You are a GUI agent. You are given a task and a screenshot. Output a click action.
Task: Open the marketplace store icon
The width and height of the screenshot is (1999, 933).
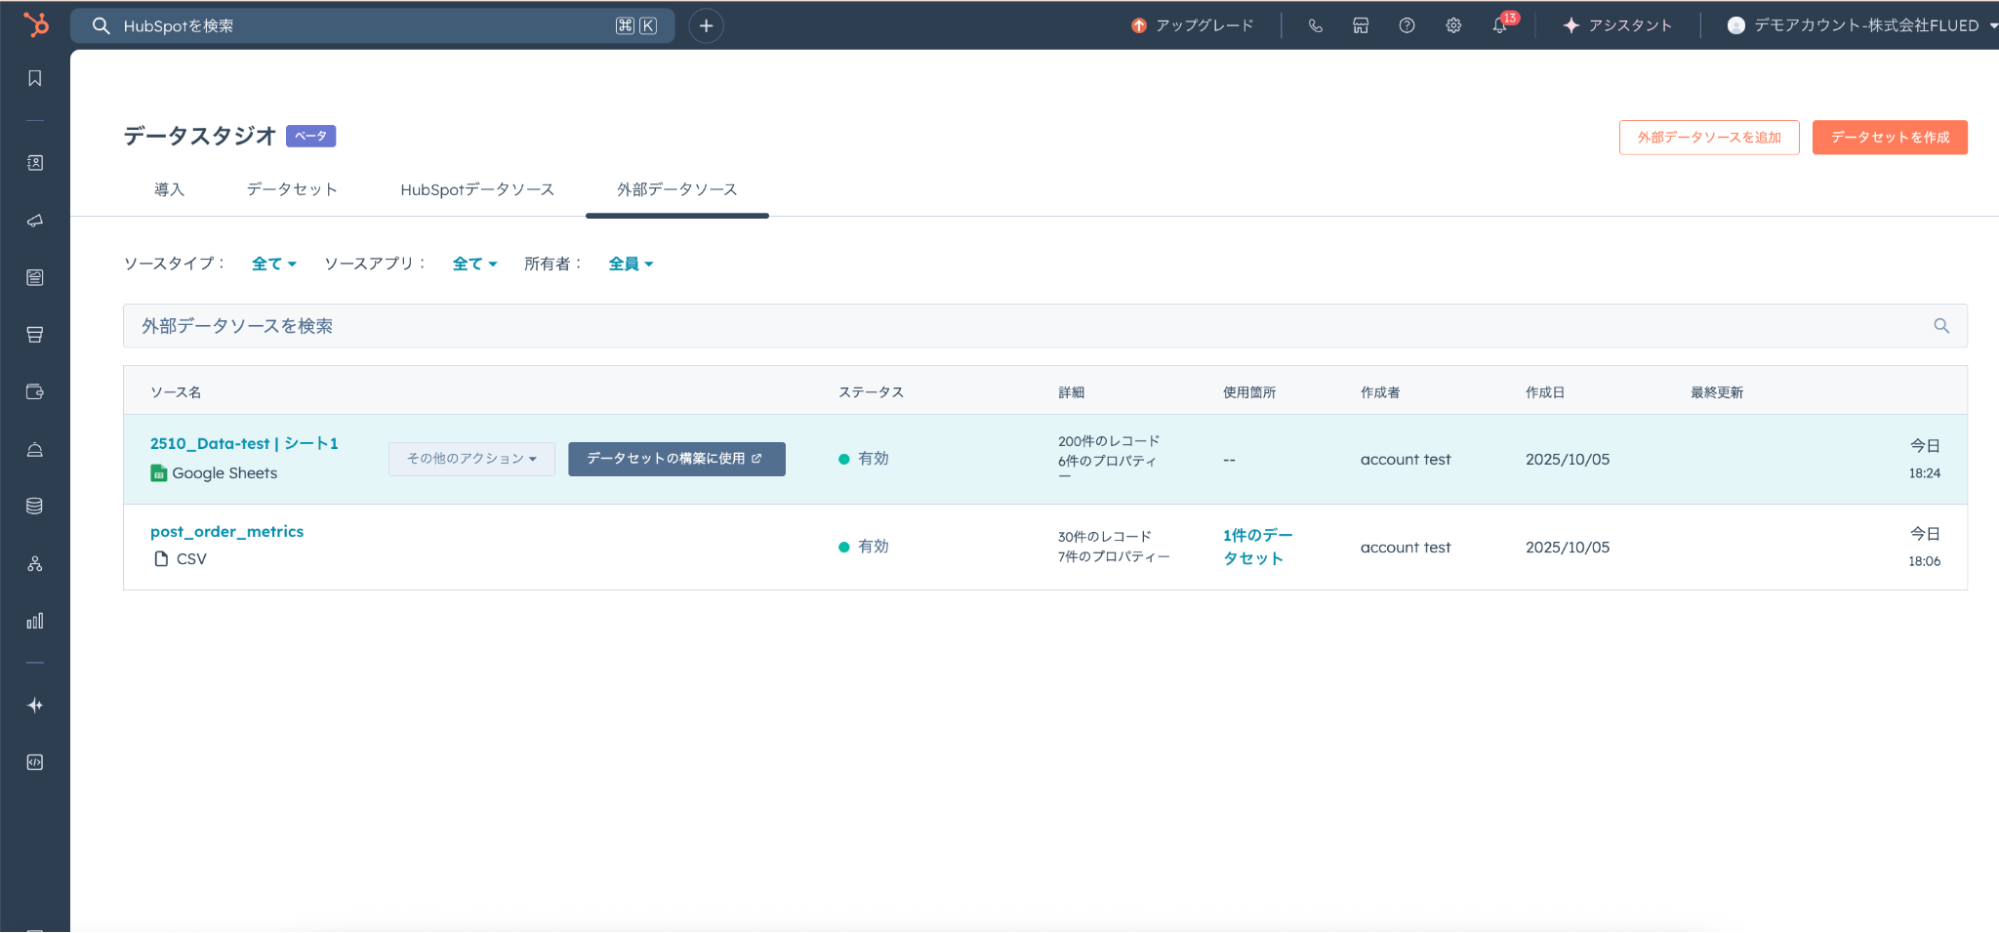pyautogui.click(x=1361, y=26)
